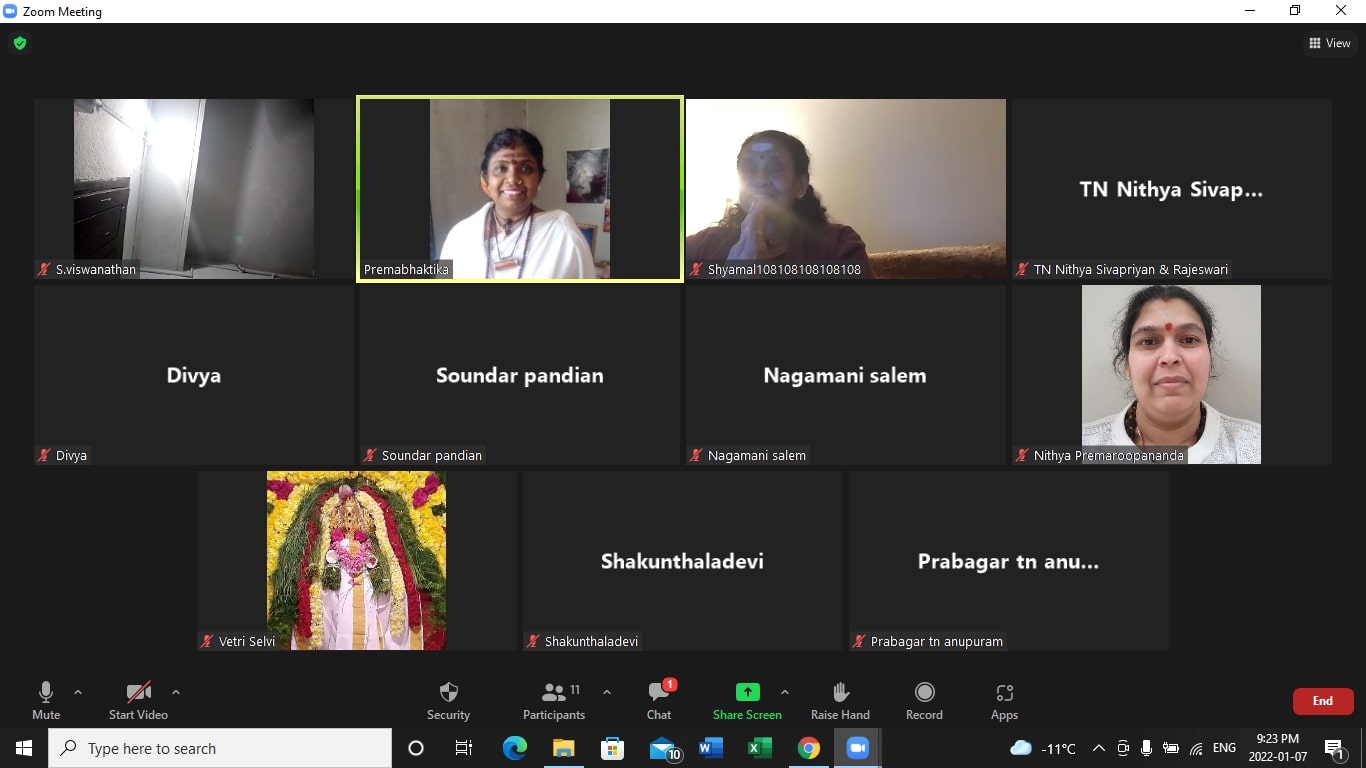Screen dimensions: 1366x768
Task: Click the Windows taskbar search box
Action: point(220,748)
